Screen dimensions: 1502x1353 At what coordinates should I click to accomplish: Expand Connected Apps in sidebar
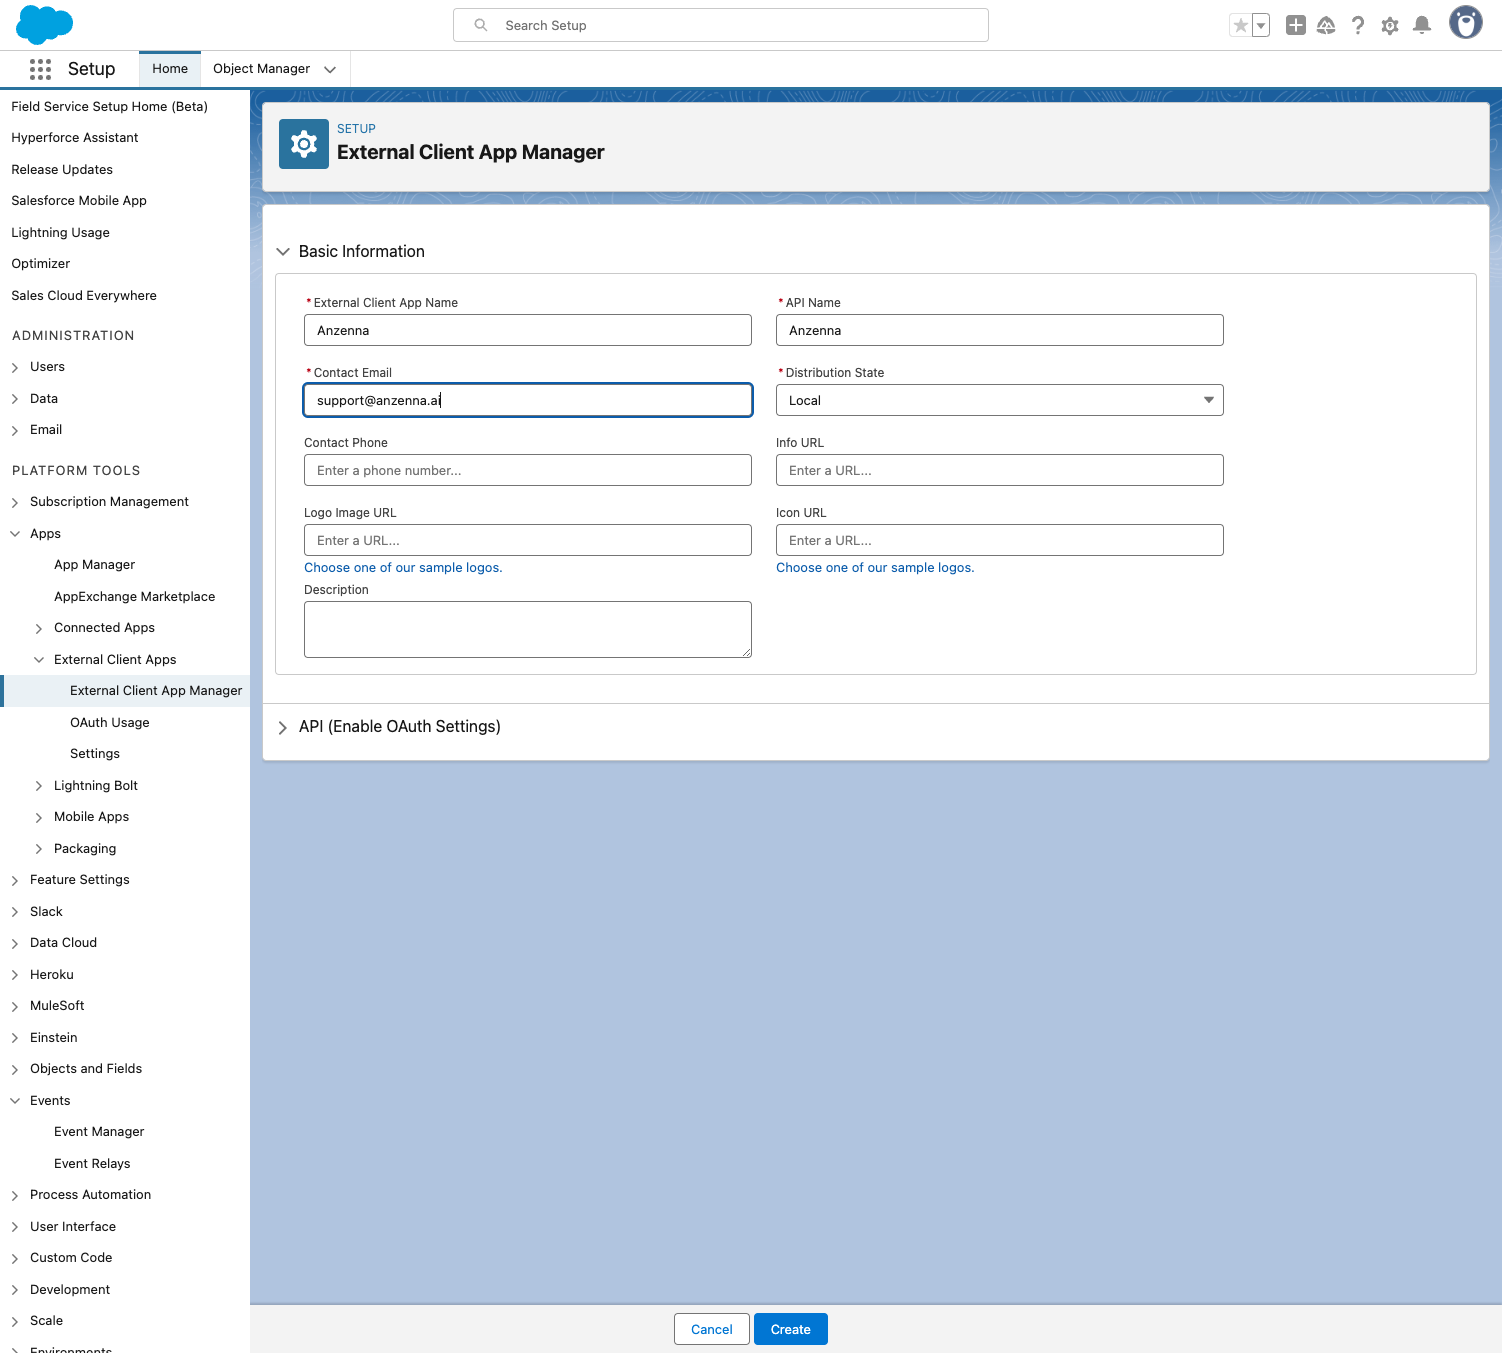point(39,628)
